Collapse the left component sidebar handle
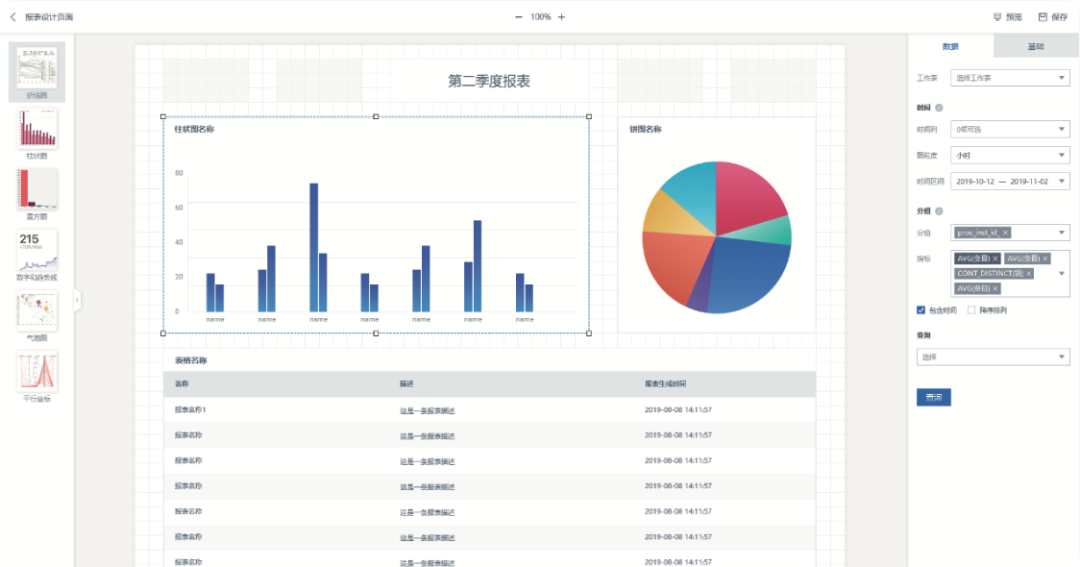The image size is (1080, 567). click(x=77, y=300)
